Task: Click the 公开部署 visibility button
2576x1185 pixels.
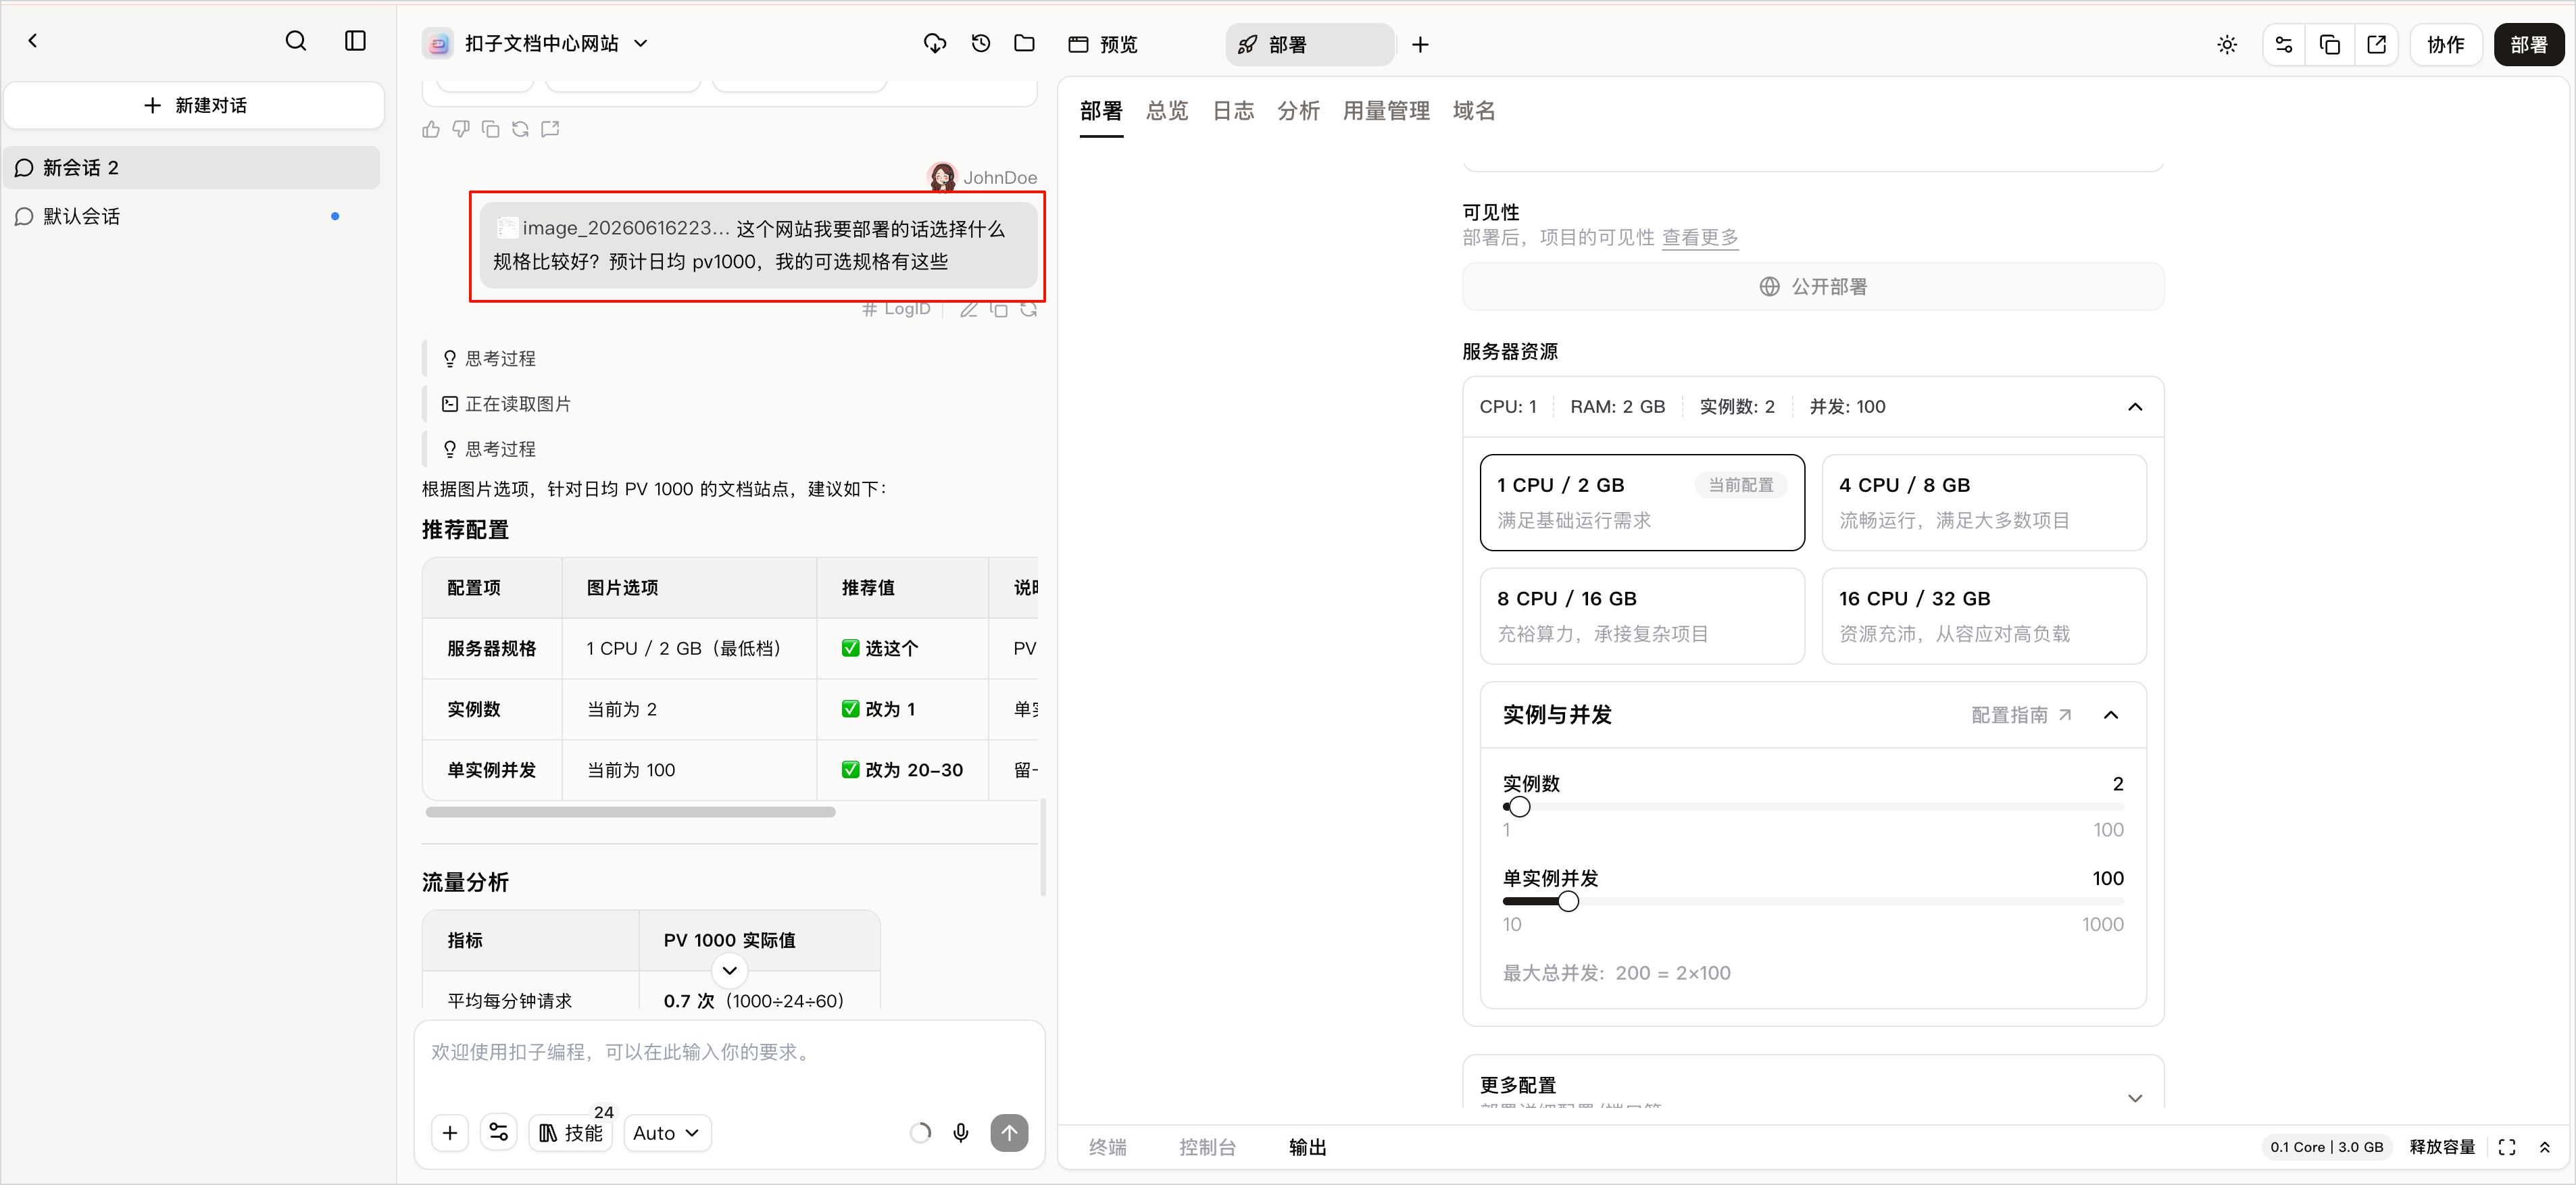Action: point(1813,287)
